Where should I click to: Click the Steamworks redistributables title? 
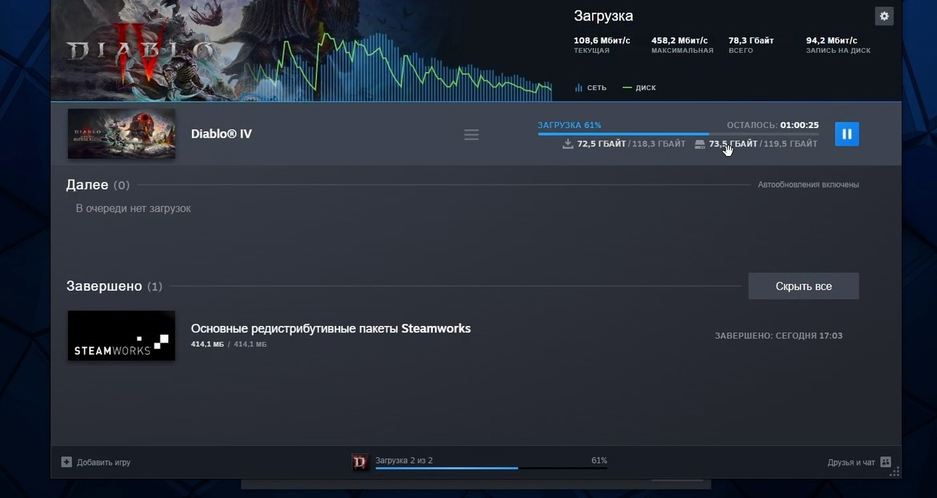pyautogui.click(x=330, y=328)
